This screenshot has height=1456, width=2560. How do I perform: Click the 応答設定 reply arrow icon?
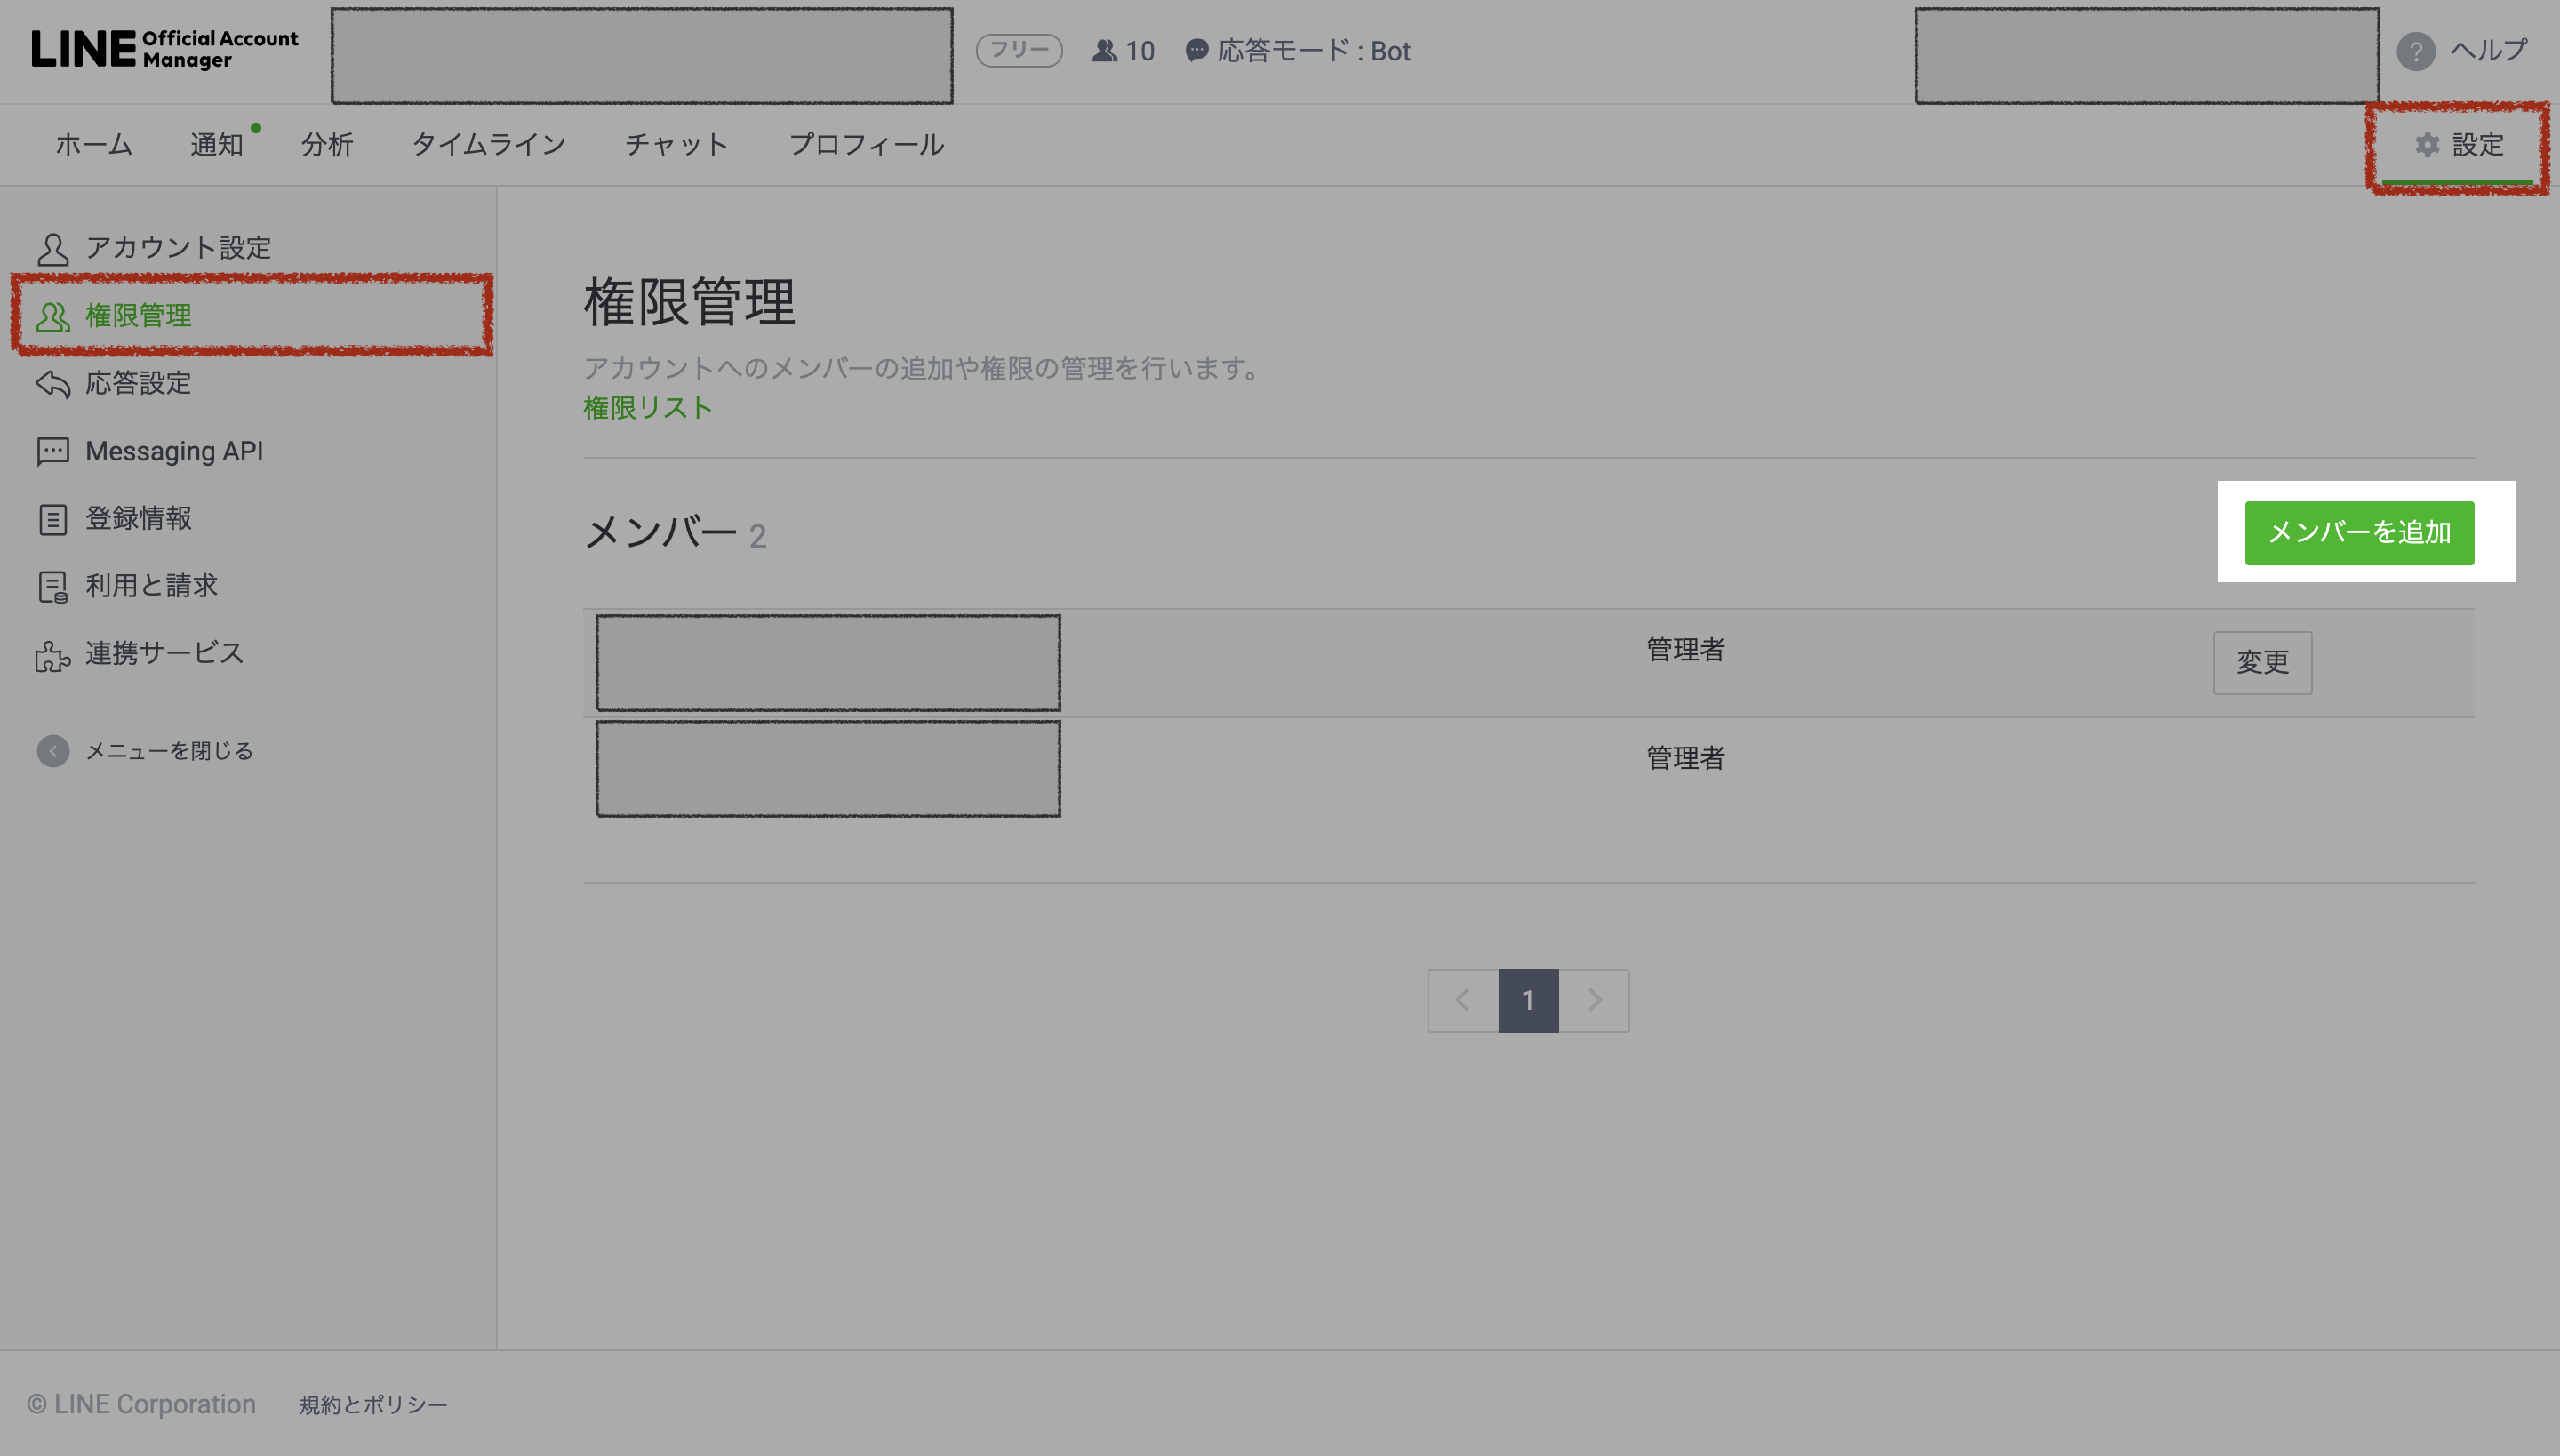[x=52, y=384]
